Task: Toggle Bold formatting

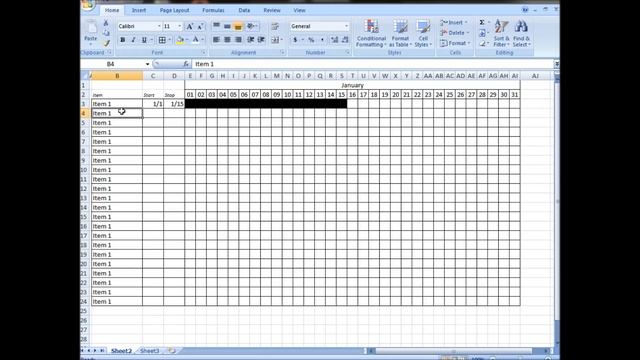Action: pyautogui.click(x=122, y=40)
